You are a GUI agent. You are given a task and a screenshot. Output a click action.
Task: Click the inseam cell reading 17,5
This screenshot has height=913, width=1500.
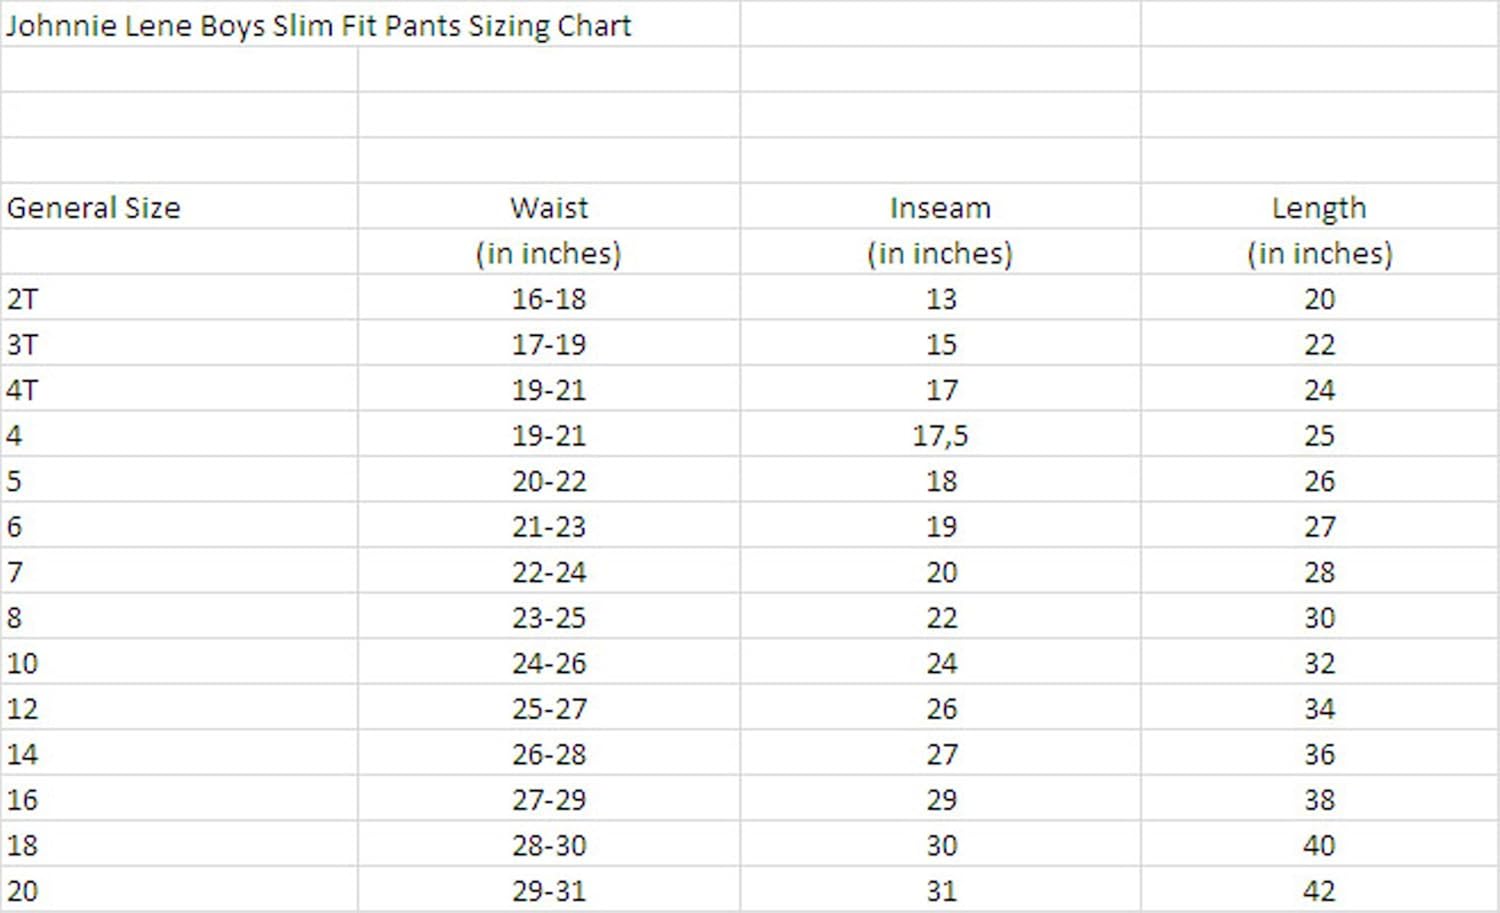point(940,436)
